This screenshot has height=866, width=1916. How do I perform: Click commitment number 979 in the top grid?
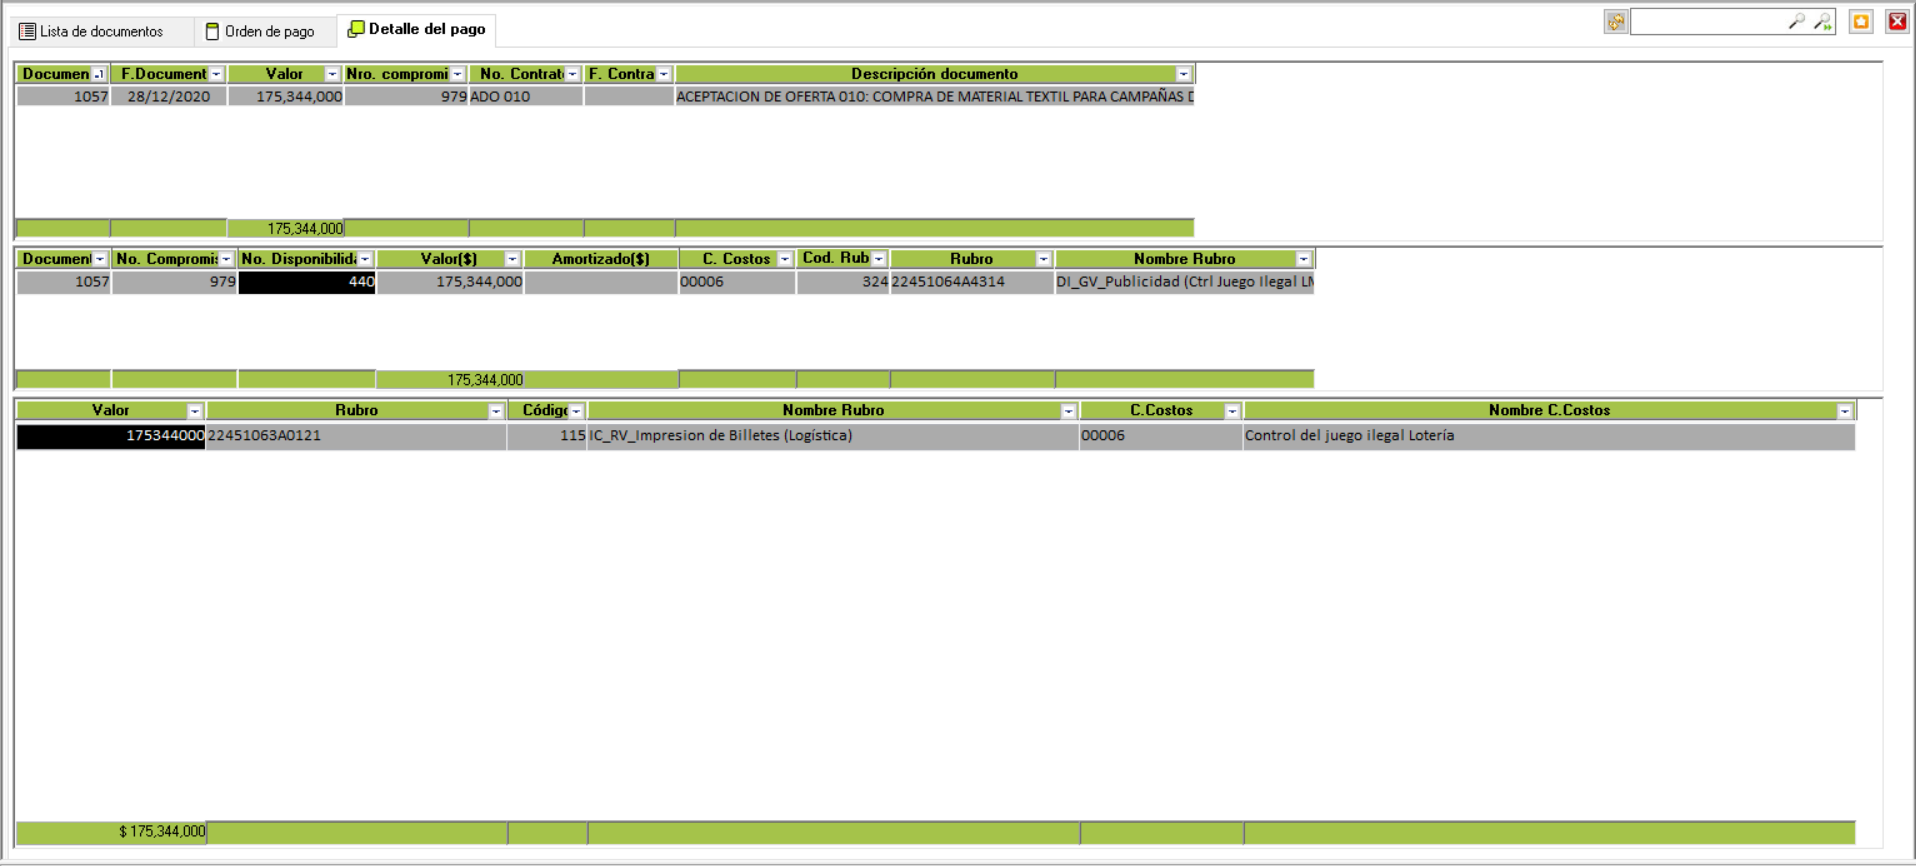tap(406, 97)
